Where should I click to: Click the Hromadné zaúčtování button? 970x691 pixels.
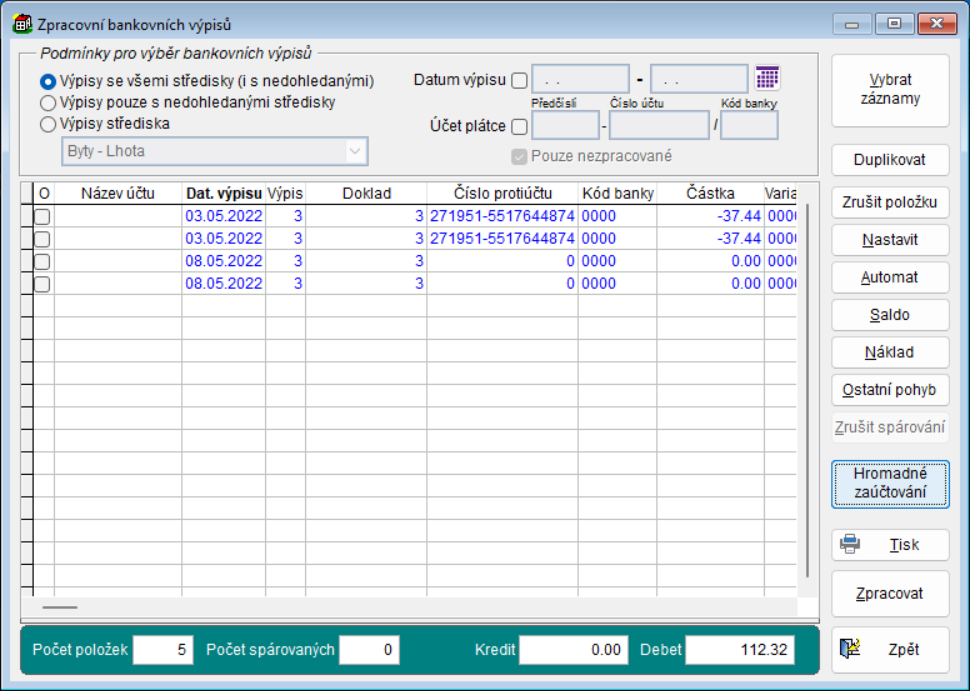(890, 483)
